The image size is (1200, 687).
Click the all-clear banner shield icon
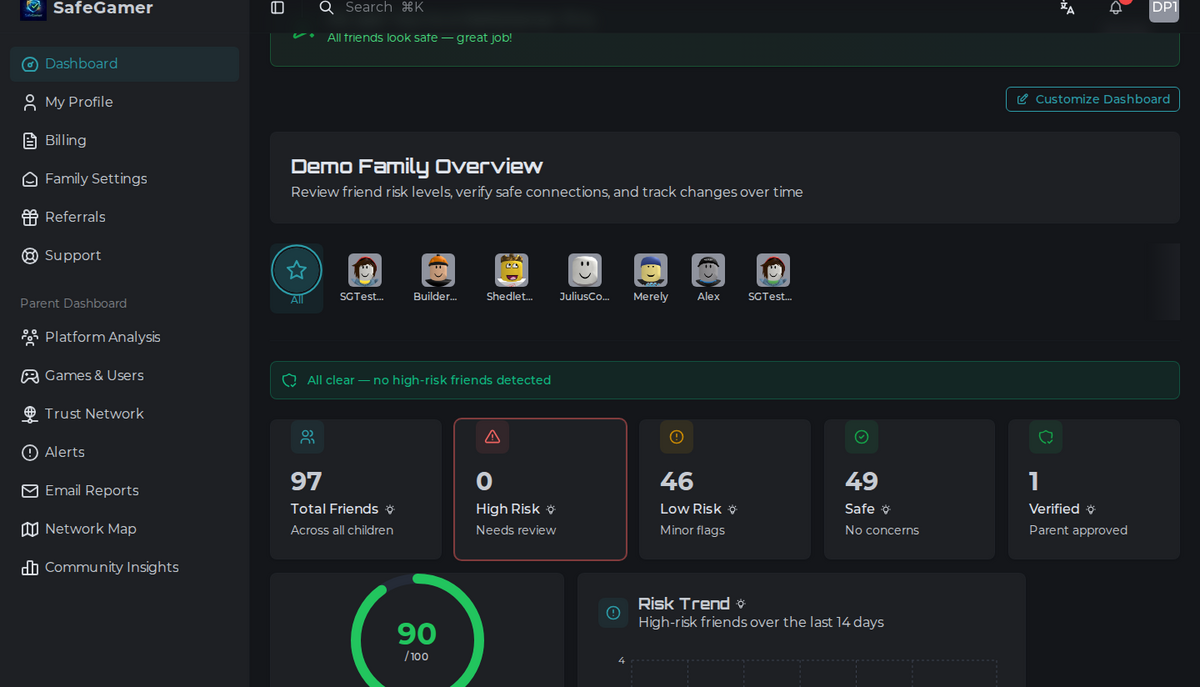pos(289,381)
